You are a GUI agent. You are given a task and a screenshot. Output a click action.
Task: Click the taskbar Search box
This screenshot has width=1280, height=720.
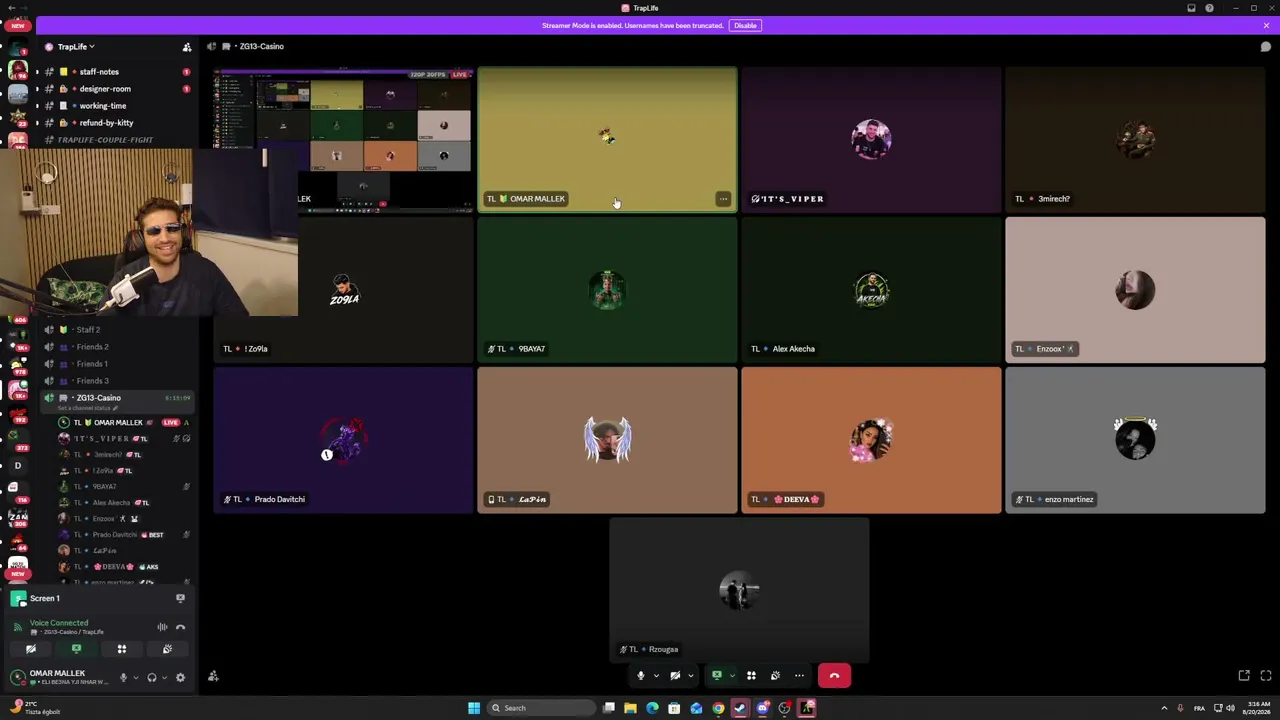tap(539, 708)
